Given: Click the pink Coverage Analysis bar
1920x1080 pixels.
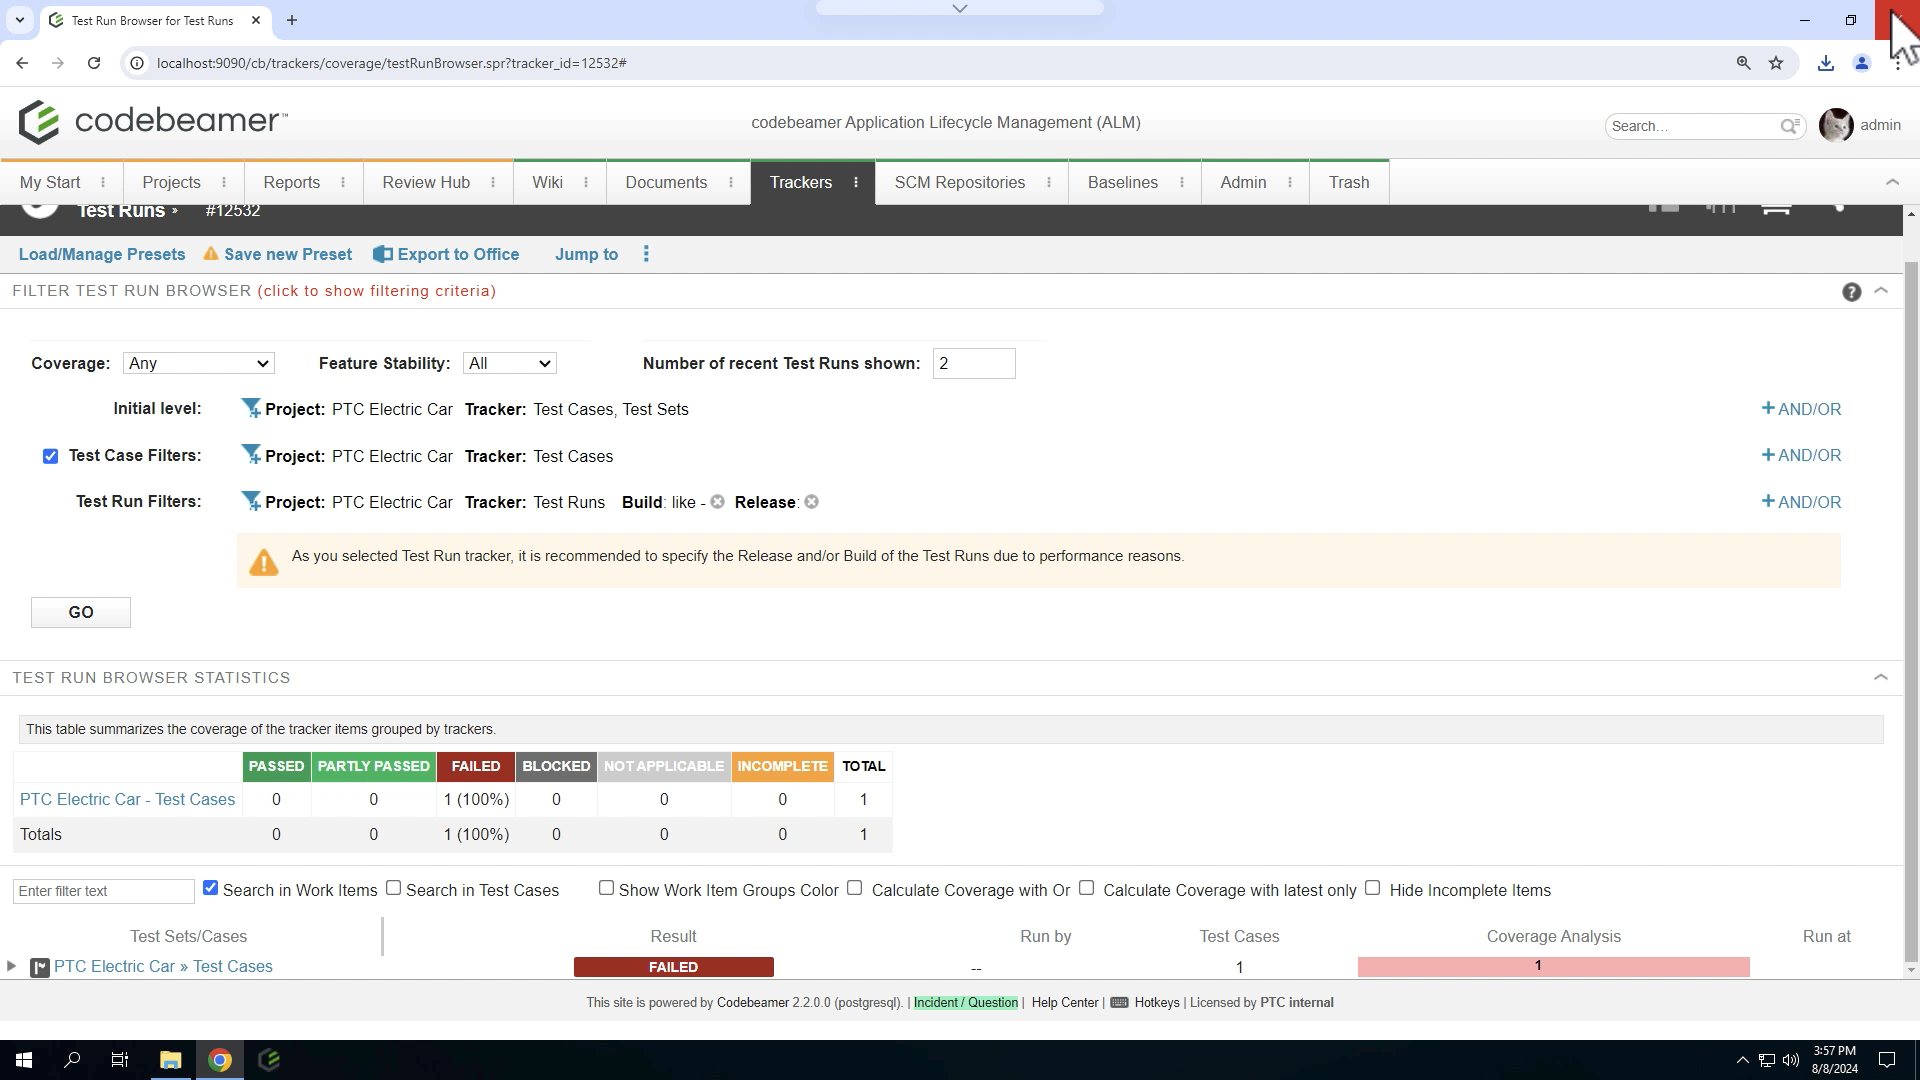Looking at the screenshot, I should tap(1553, 966).
